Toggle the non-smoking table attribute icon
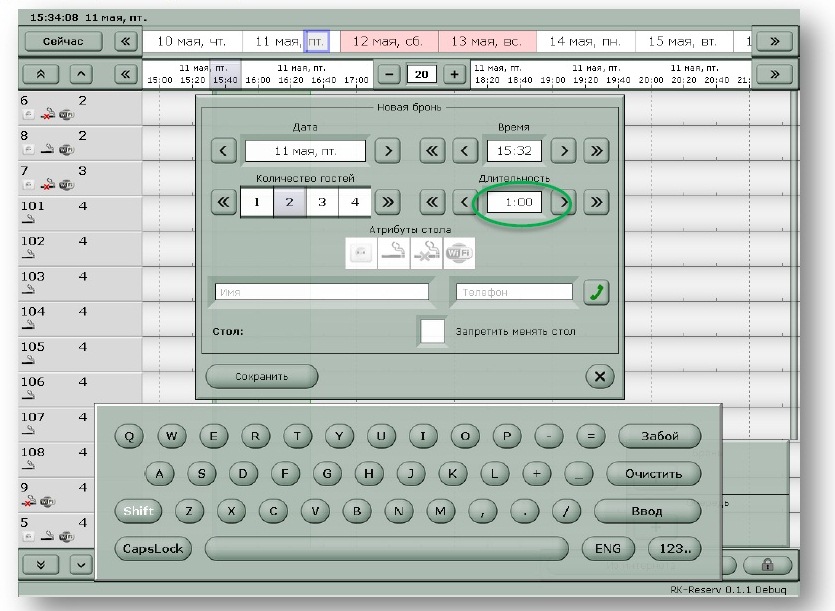835x611 pixels. 427,254
